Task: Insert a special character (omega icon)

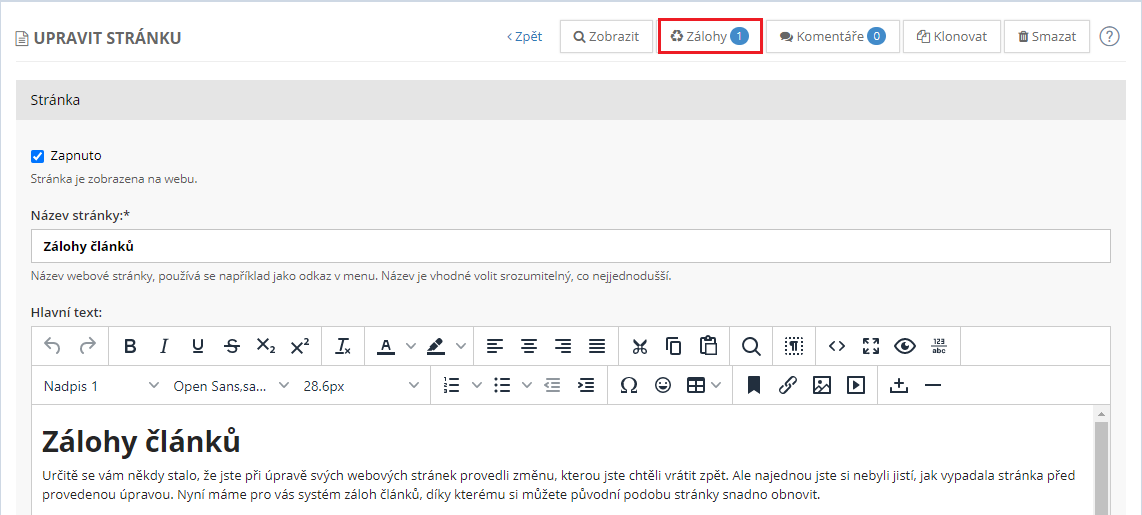Action: pos(629,385)
